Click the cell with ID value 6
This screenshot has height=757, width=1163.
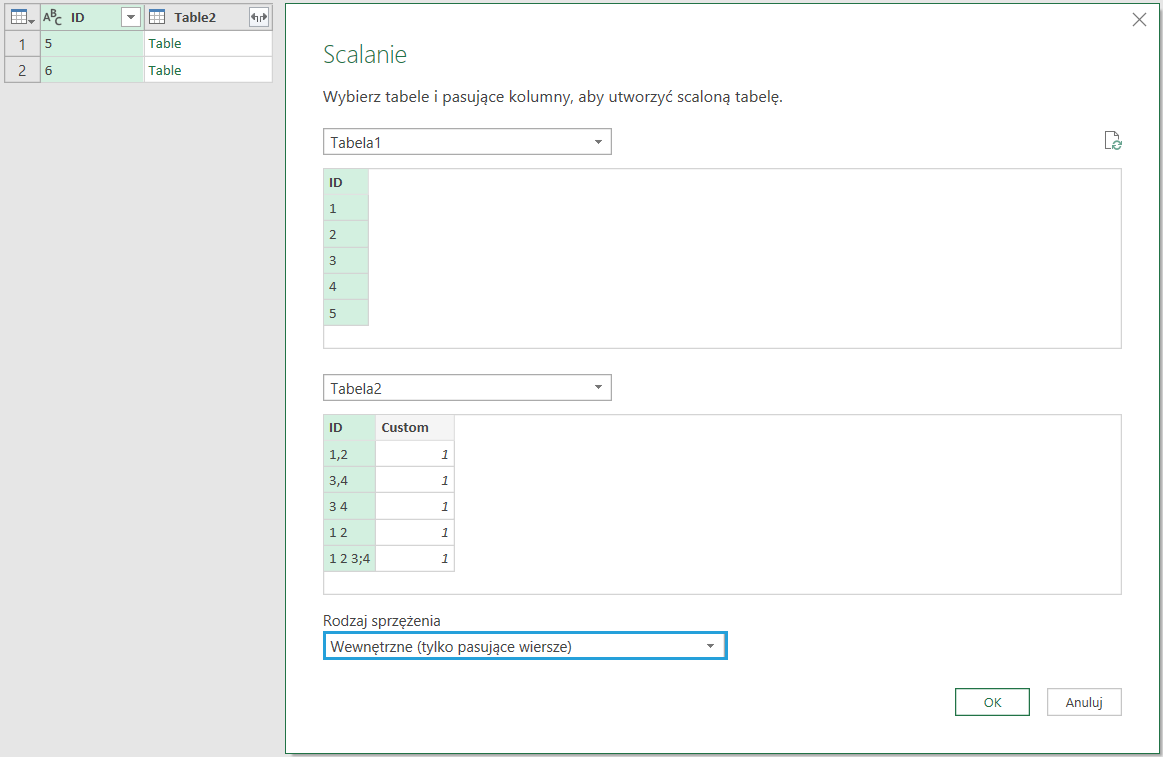click(92, 70)
